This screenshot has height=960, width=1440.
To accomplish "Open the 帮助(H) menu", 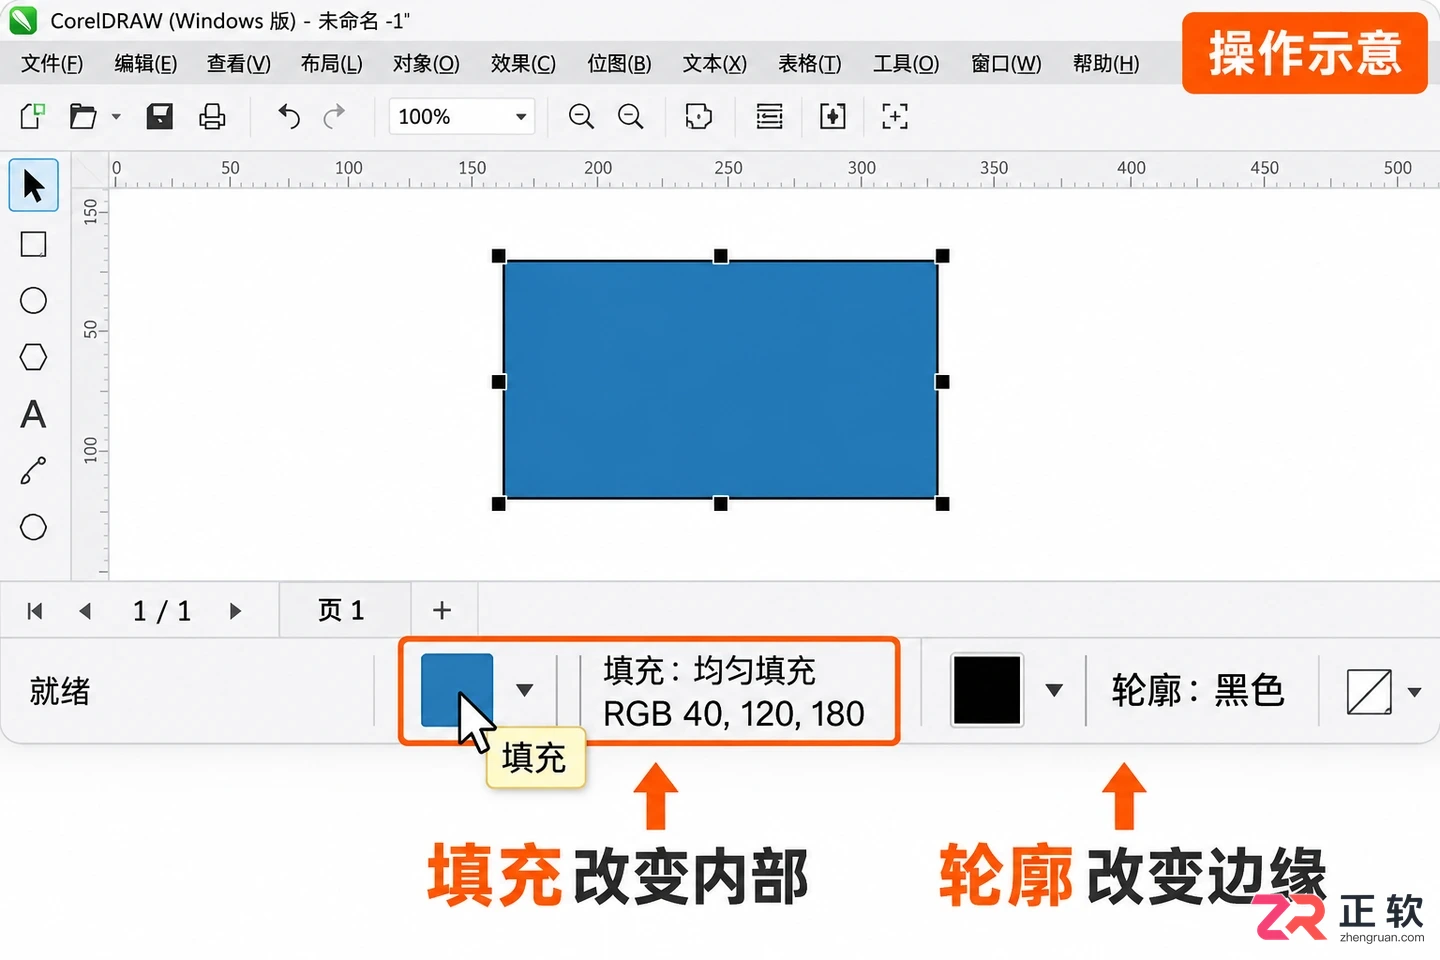I will pyautogui.click(x=1106, y=64).
